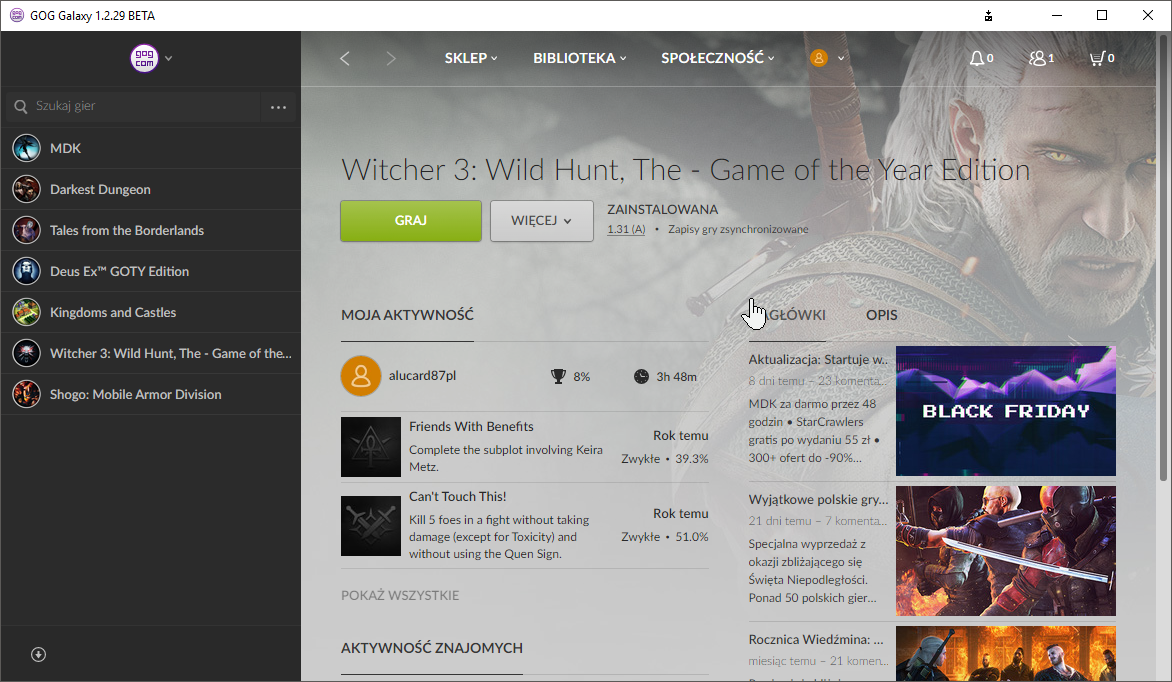Expand the BIBLIOTEKA menu
The width and height of the screenshot is (1172, 682).
click(x=580, y=58)
